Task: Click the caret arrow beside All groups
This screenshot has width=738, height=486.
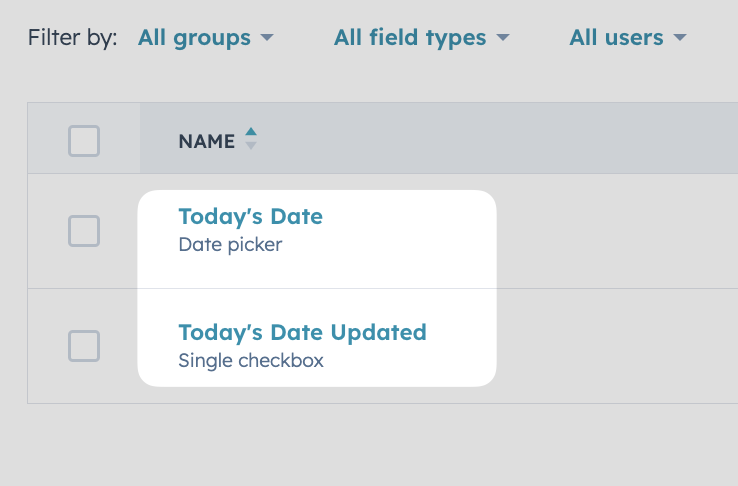Action: coord(267,37)
